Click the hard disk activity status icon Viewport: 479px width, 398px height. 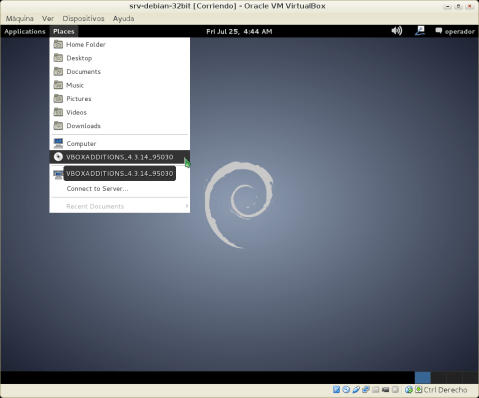tap(336, 389)
